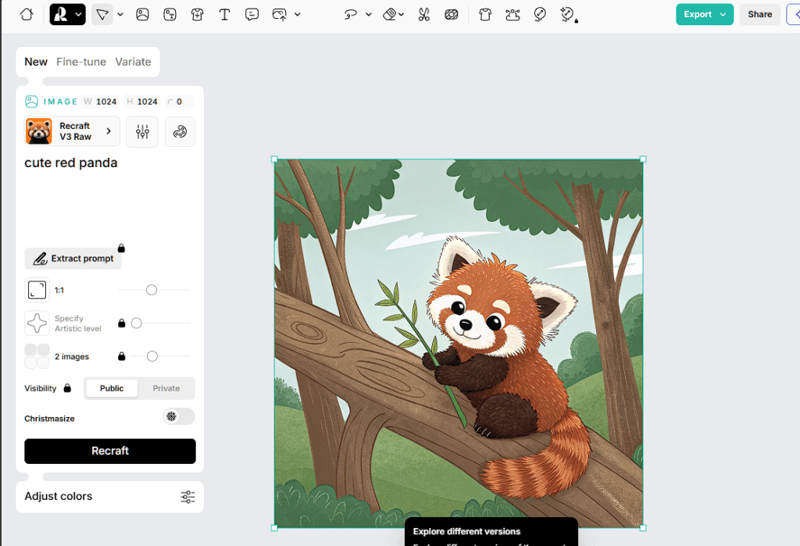The height and width of the screenshot is (546, 800).
Task: Select the Text tool
Action: point(224,14)
